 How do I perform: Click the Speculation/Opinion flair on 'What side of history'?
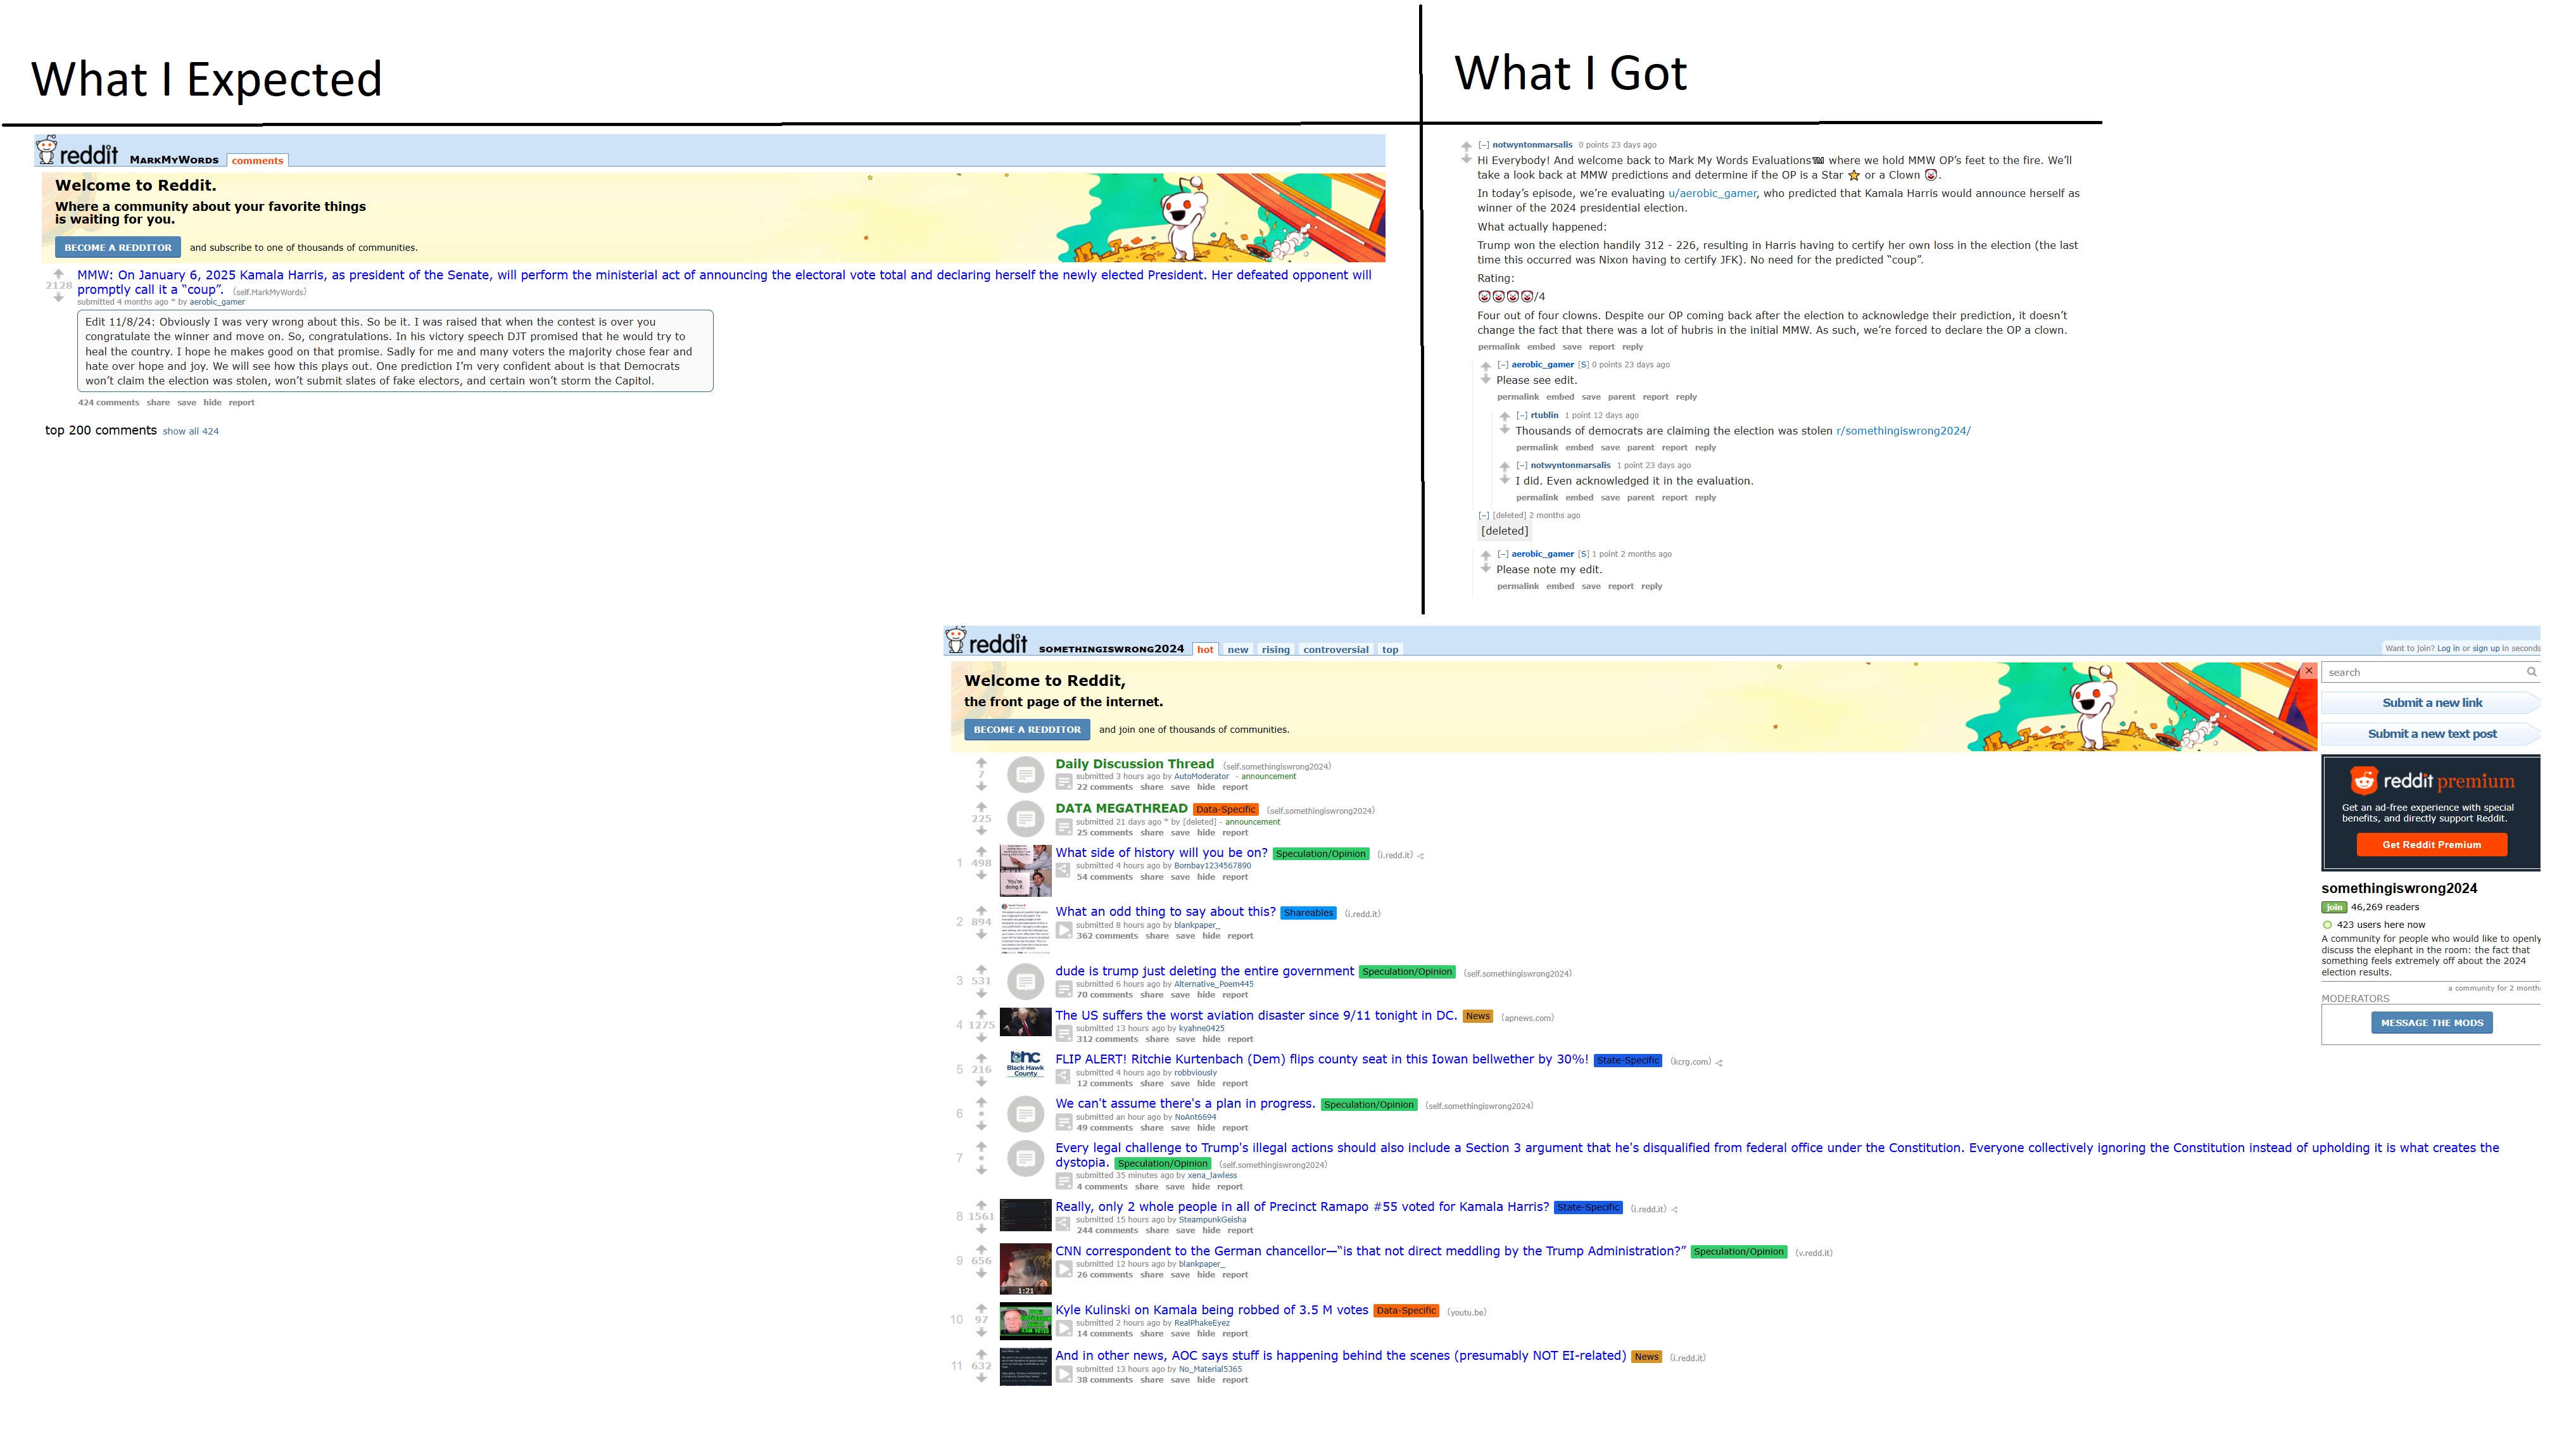(1320, 854)
